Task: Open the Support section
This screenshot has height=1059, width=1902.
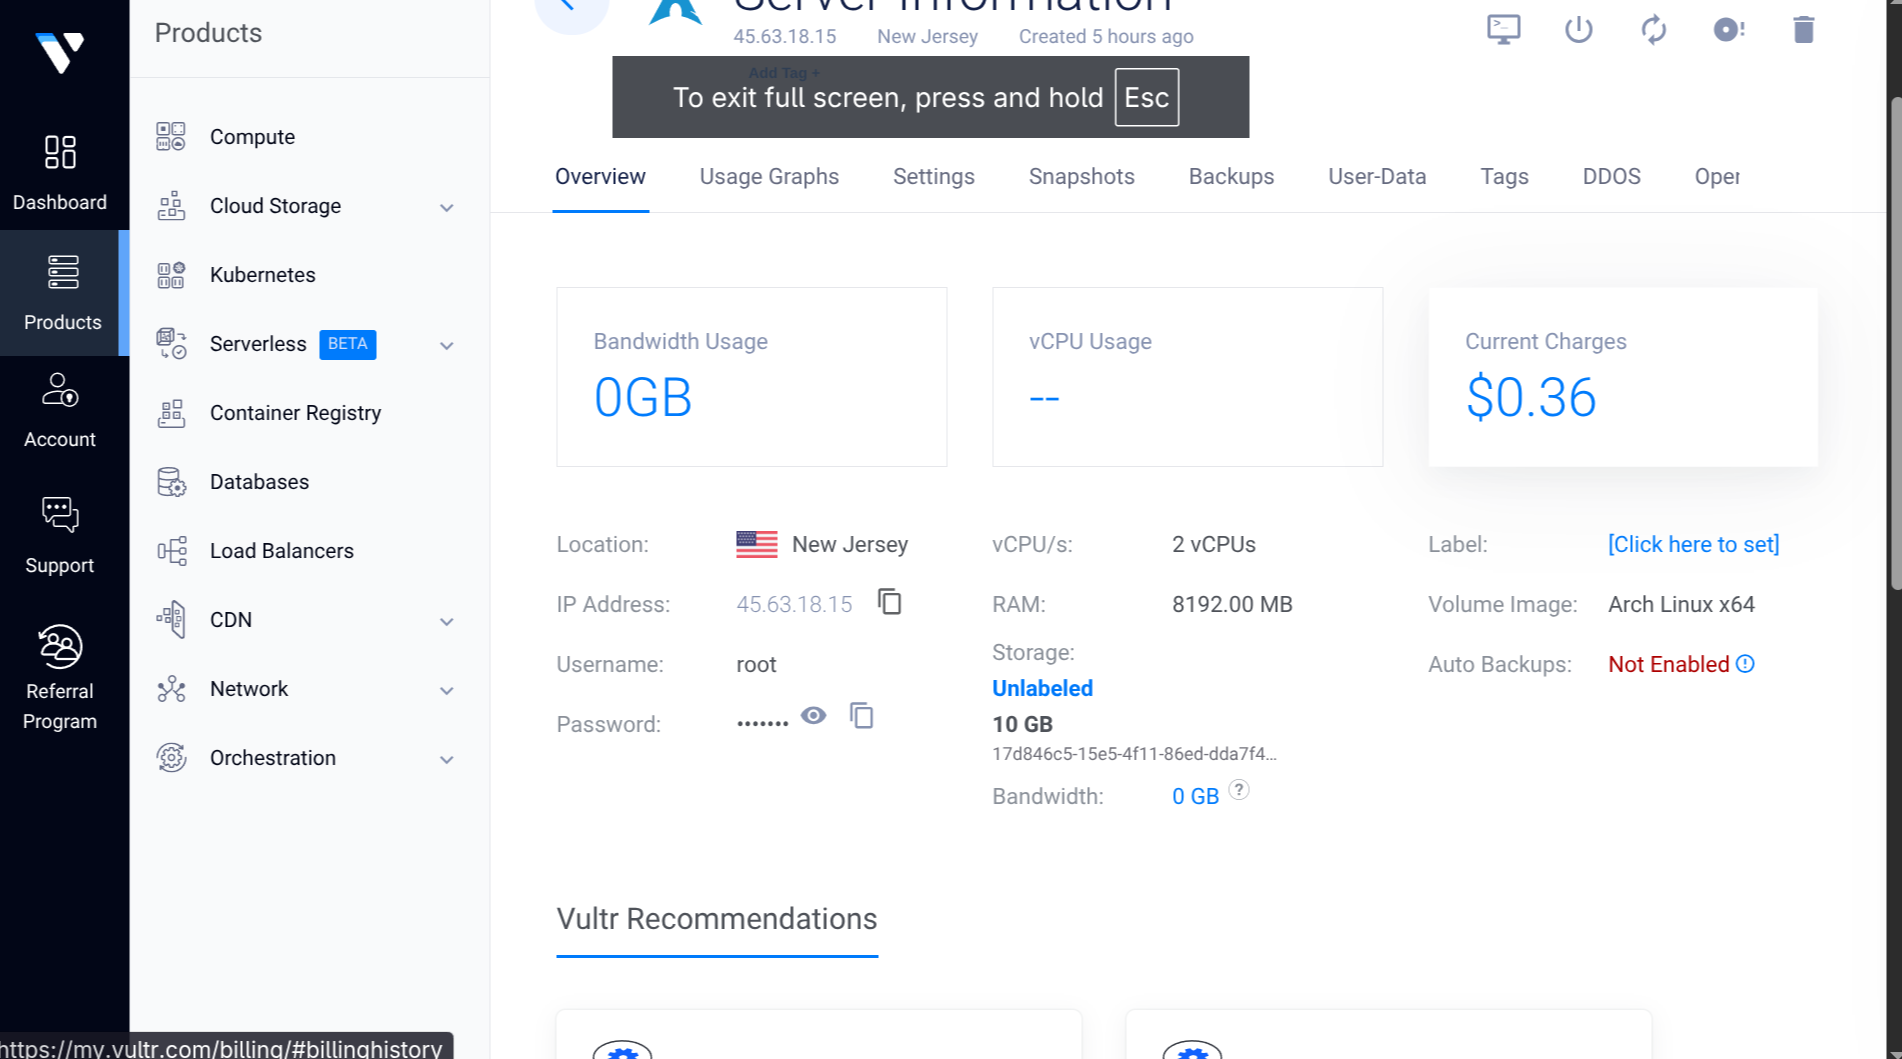Action: pyautogui.click(x=60, y=535)
